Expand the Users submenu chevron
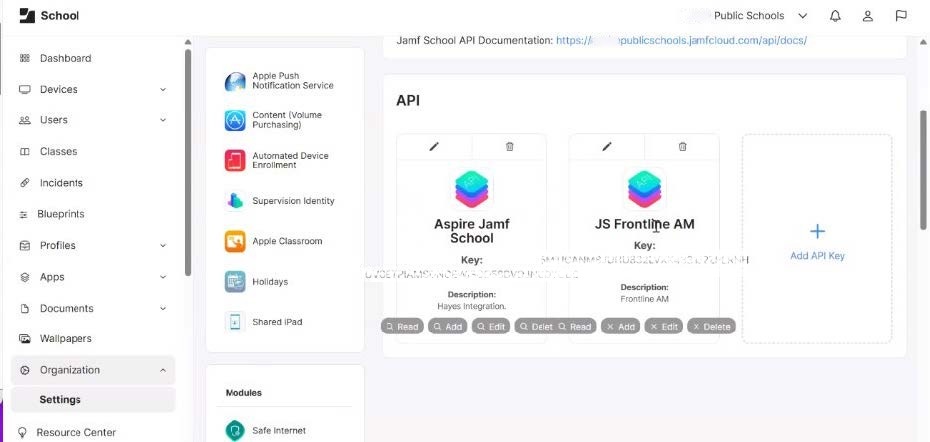Image resolution: width=930 pixels, height=442 pixels. coord(163,120)
